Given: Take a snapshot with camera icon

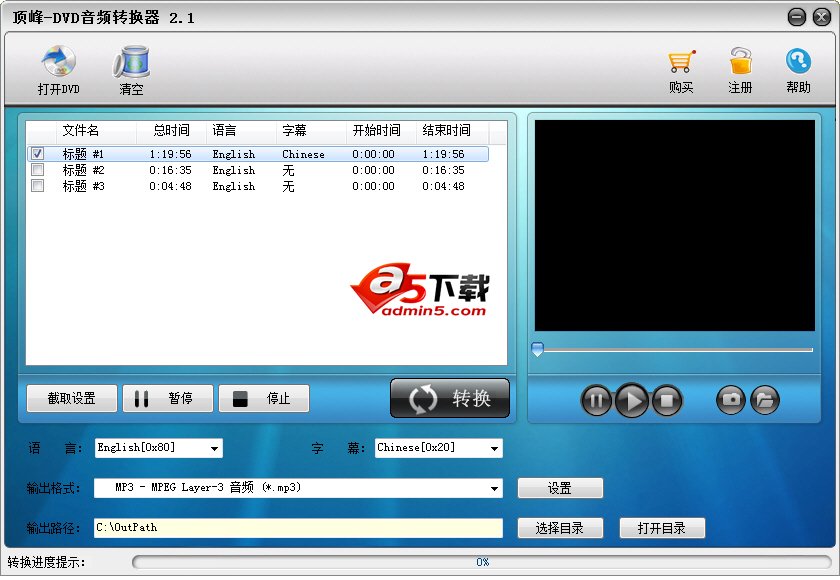Looking at the screenshot, I should tap(731, 400).
